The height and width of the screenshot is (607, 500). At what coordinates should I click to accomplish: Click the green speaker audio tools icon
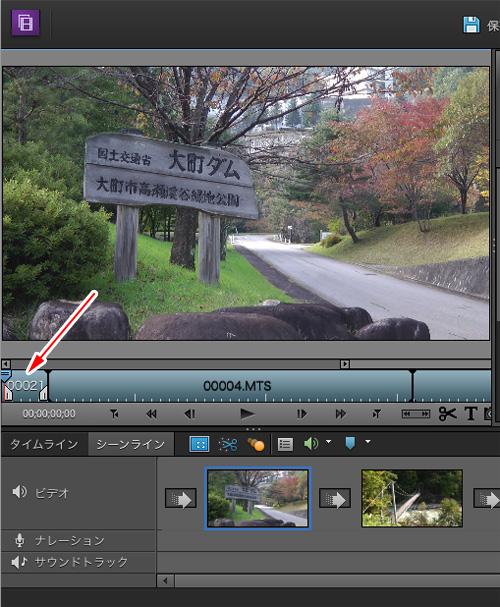(x=311, y=444)
